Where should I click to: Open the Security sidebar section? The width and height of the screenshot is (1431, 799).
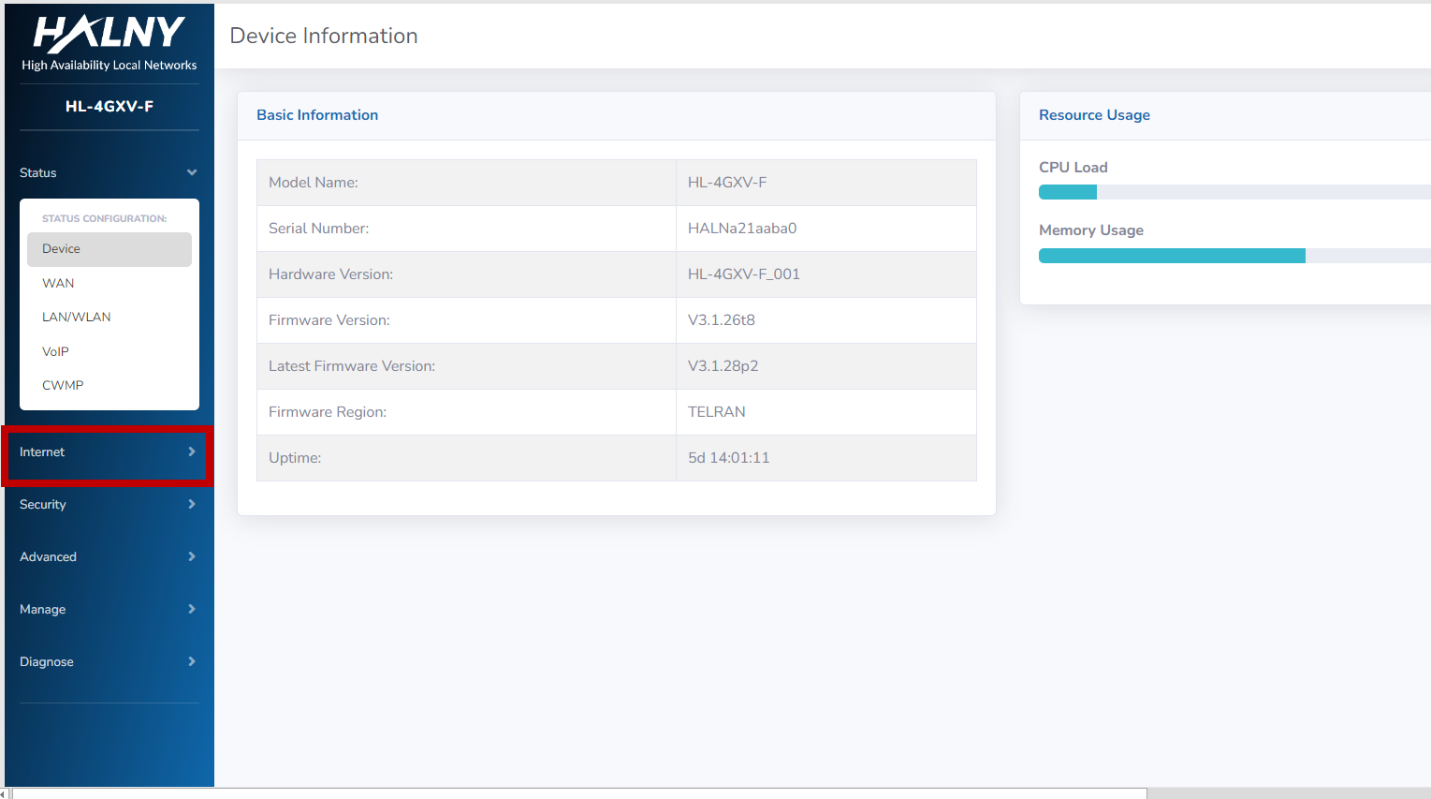tap(109, 504)
